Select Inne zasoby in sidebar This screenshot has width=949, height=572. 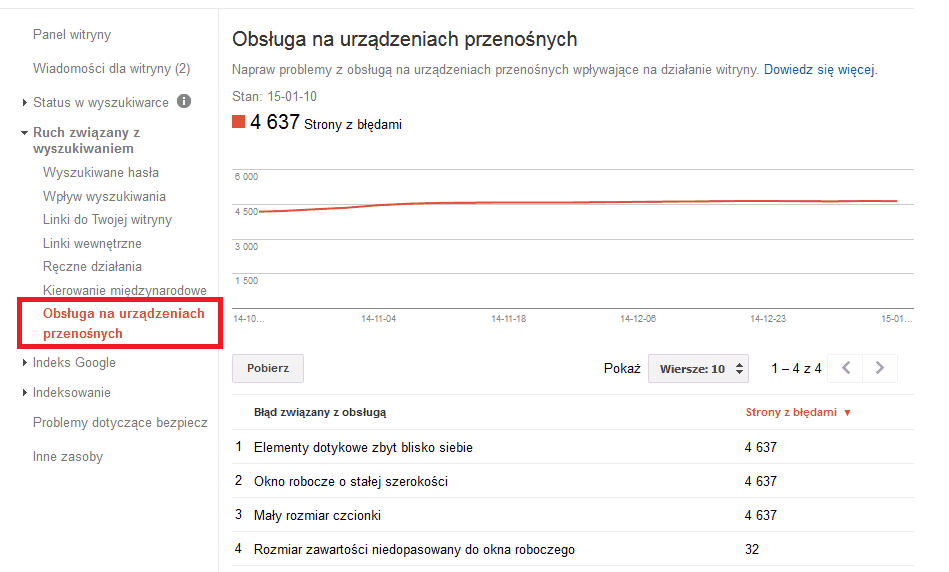(68, 457)
